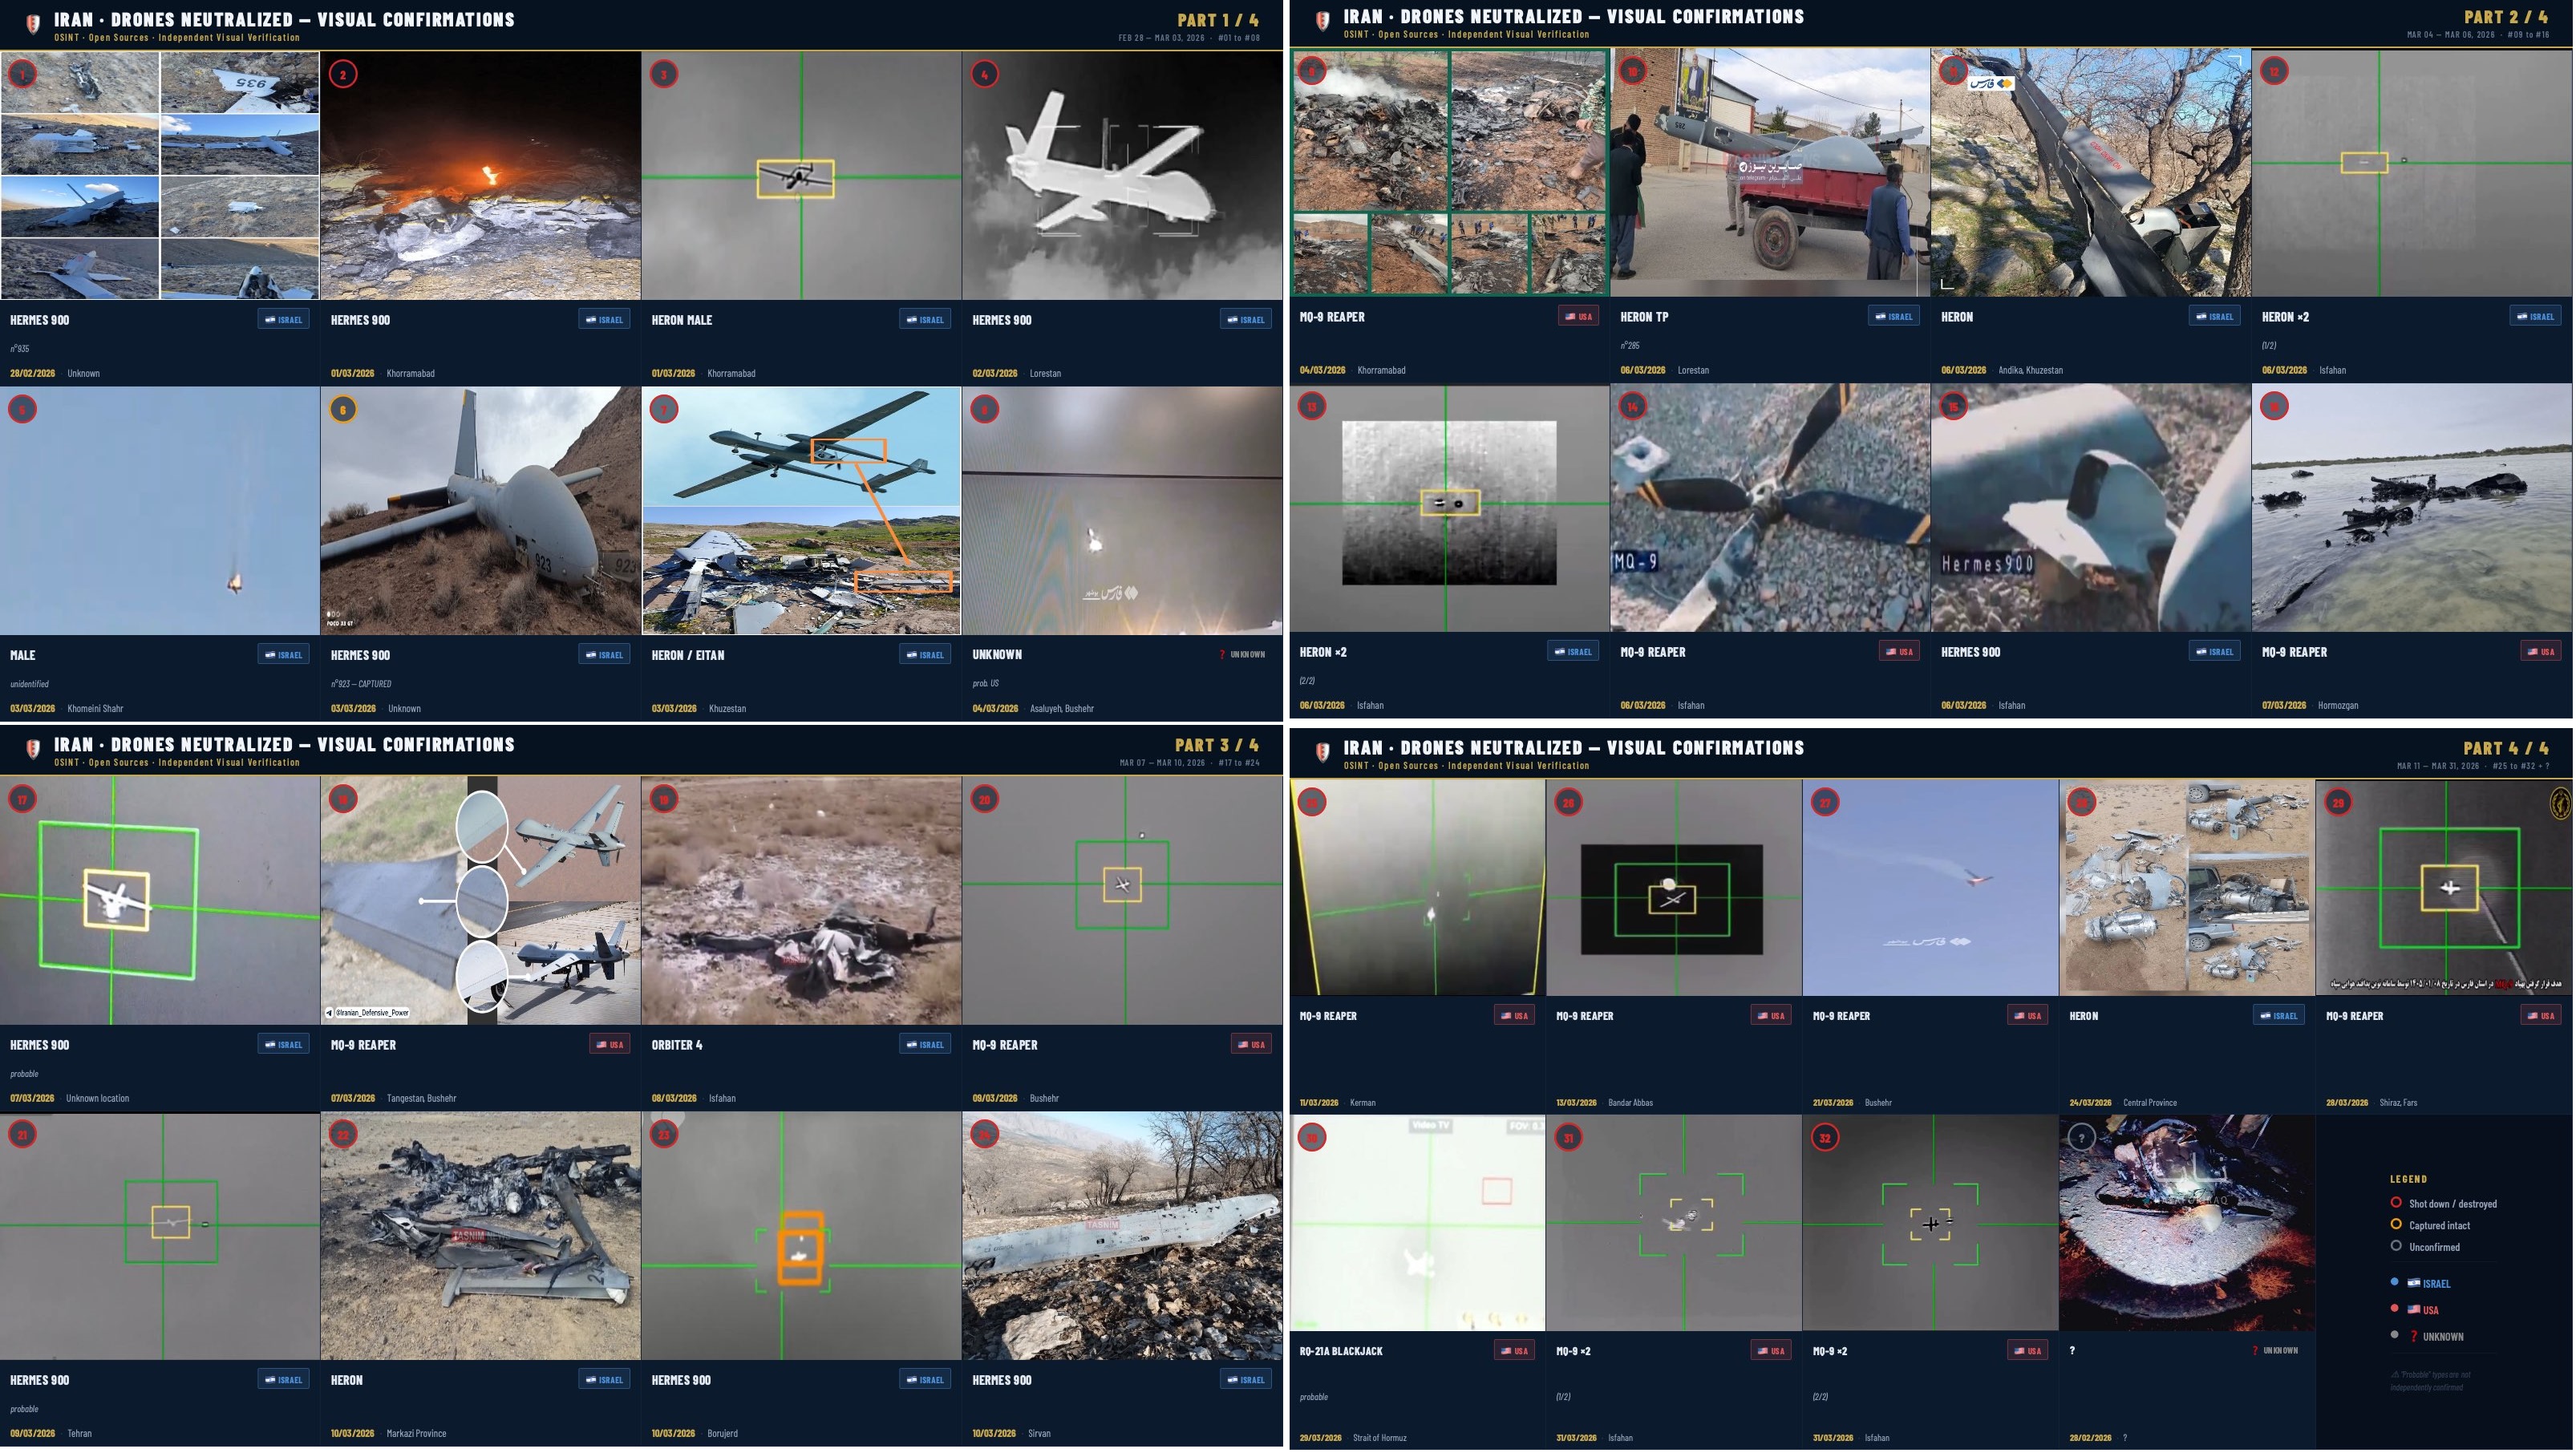The image size is (2576, 1453).
Task: Select red 'Shot down / destroyed' legend circle
Action: click(x=2396, y=1203)
